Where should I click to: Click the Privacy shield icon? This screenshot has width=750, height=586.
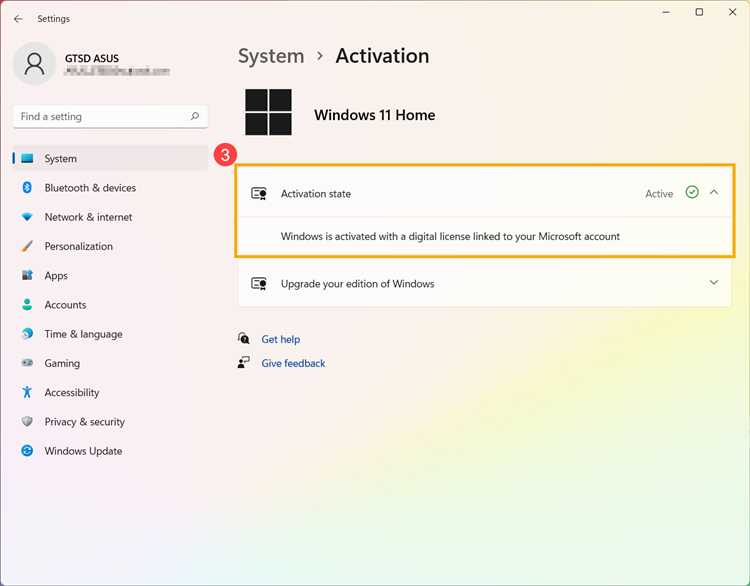point(27,421)
